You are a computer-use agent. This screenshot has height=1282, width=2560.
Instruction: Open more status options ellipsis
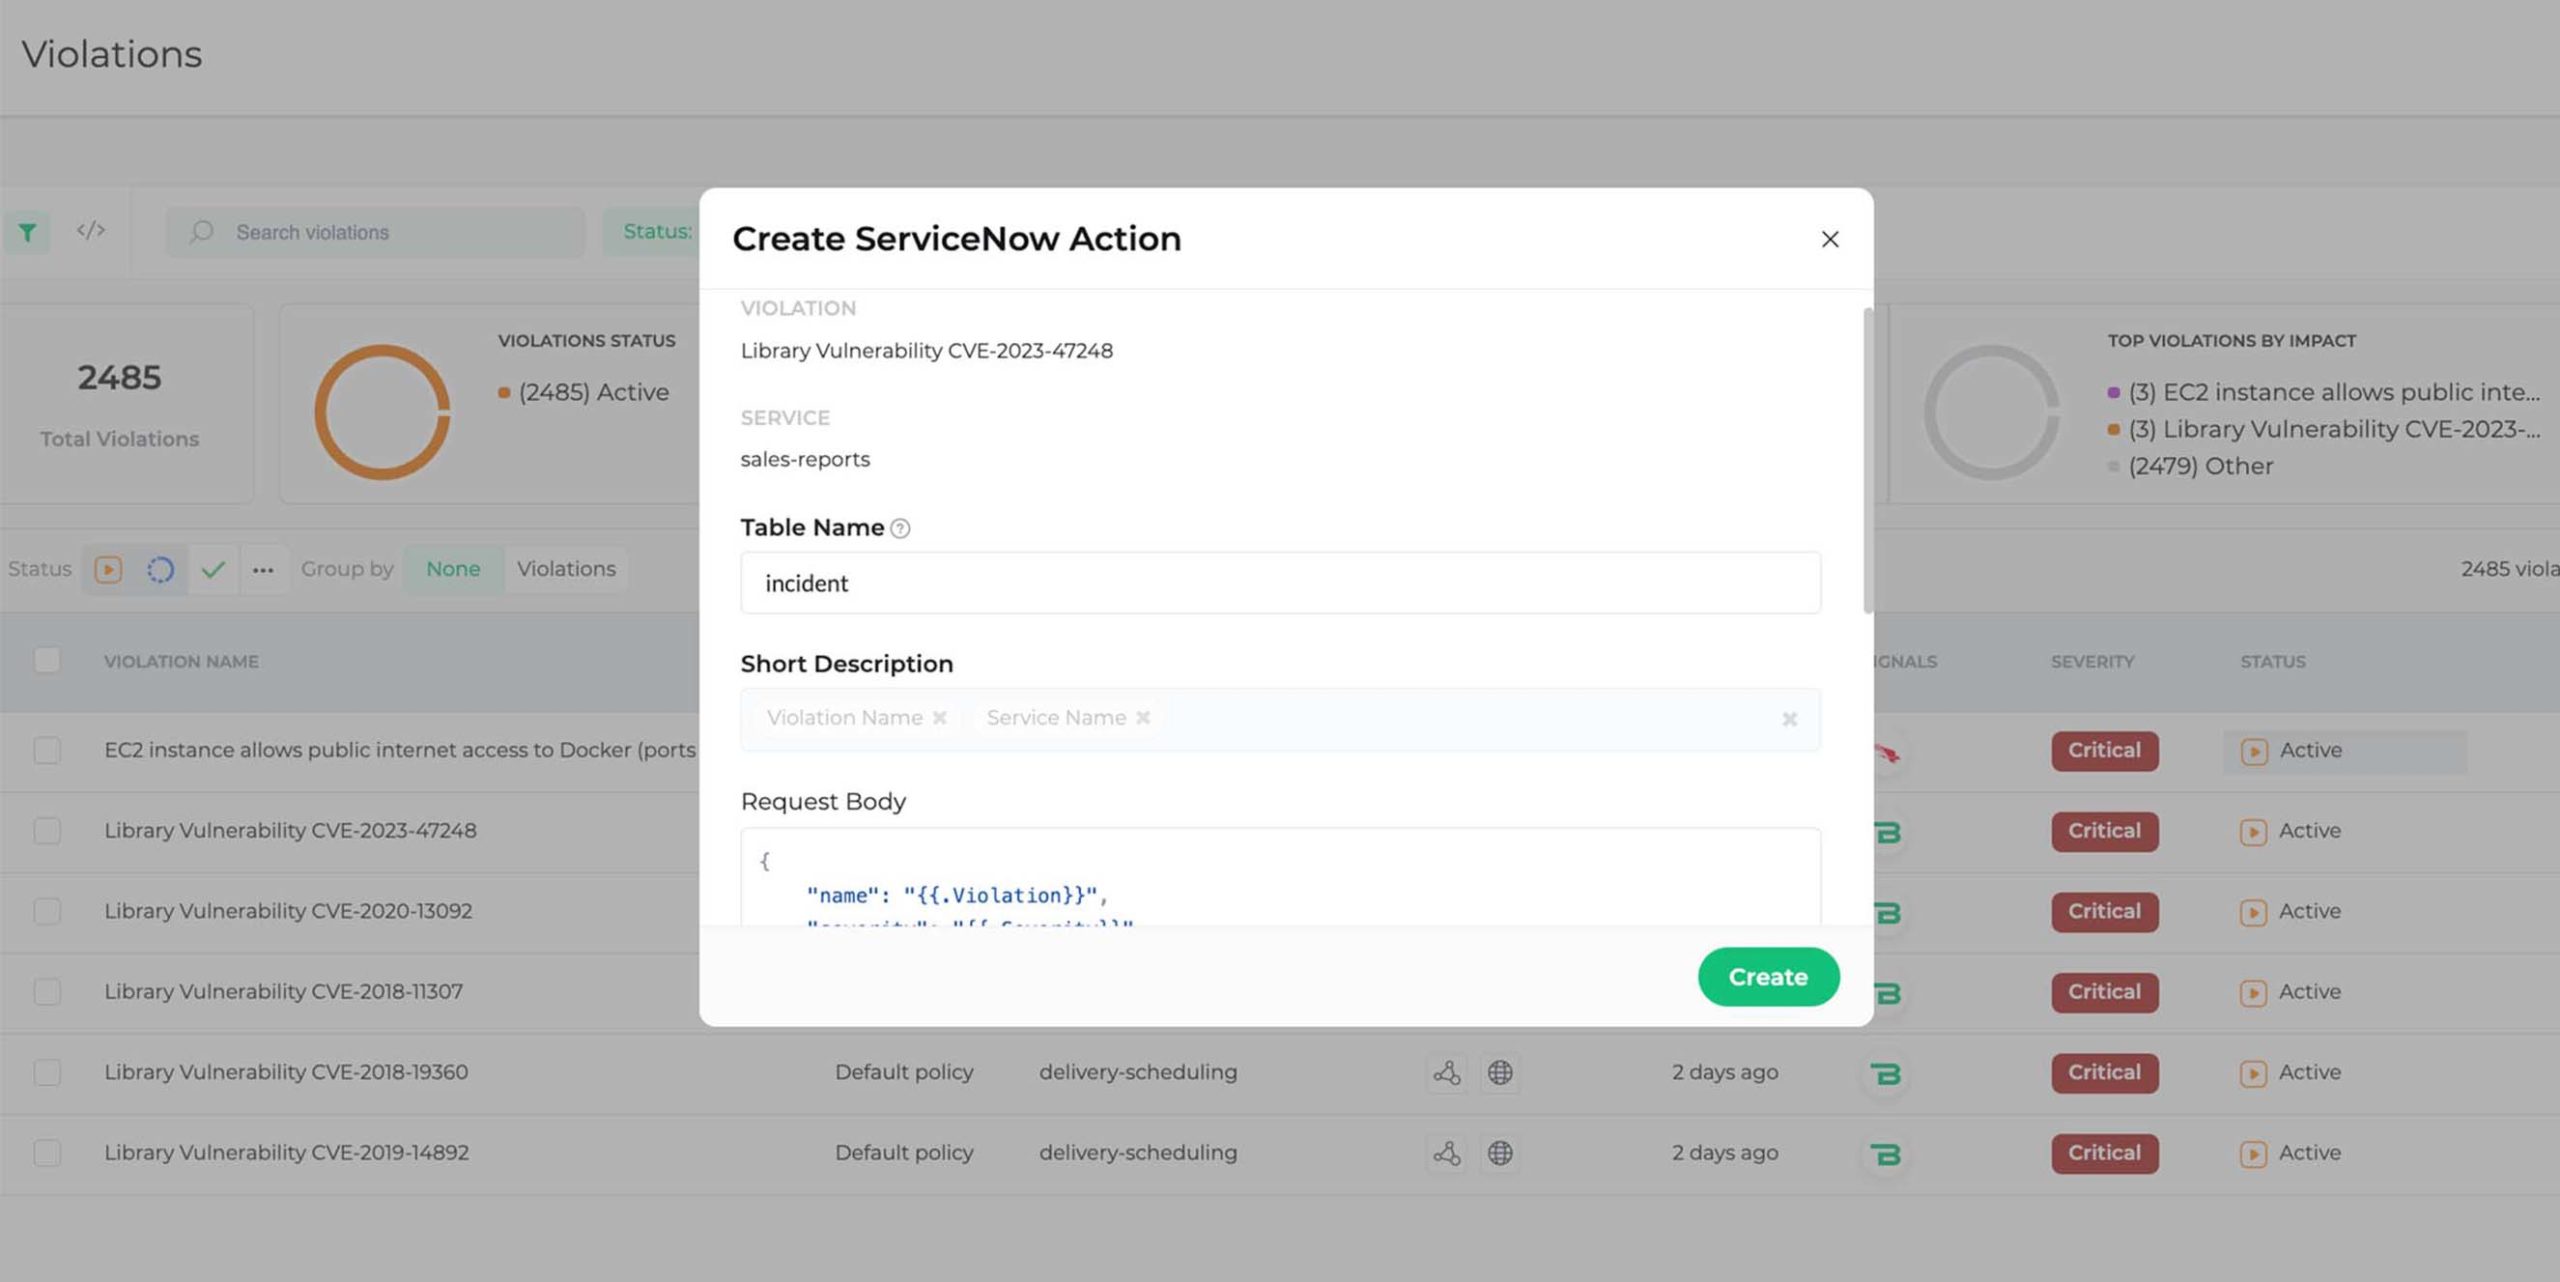tap(263, 569)
